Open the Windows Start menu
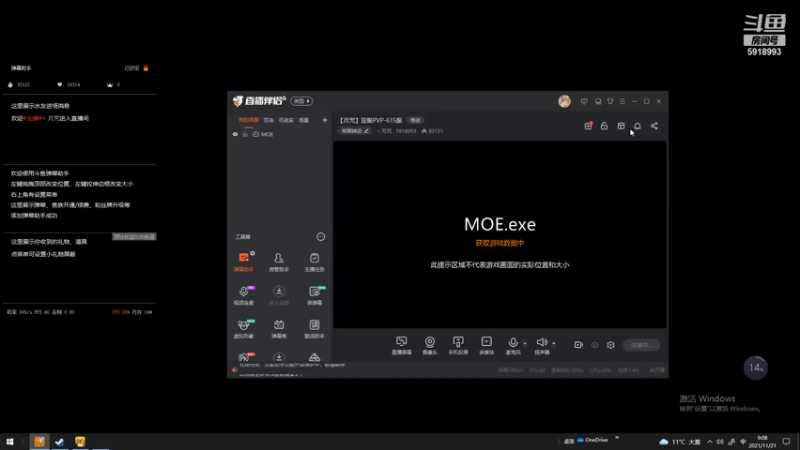The width and height of the screenshot is (800, 450). [x=10, y=441]
